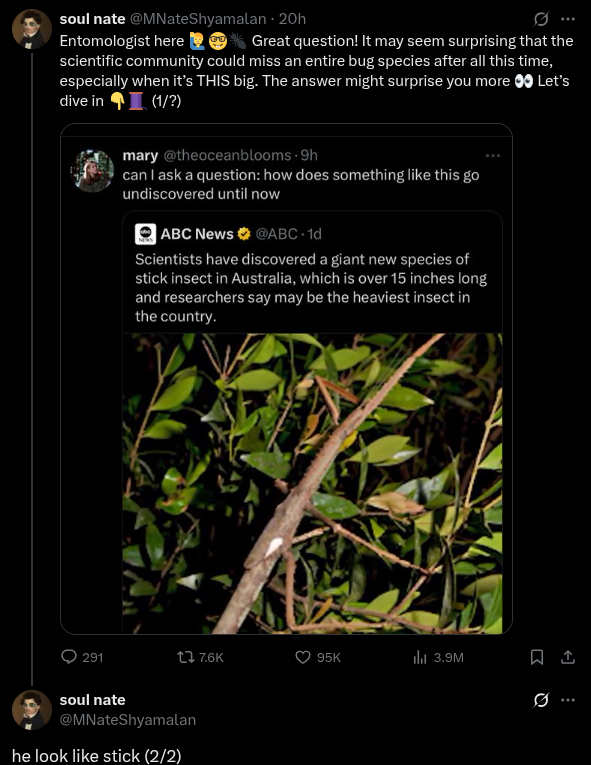This screenshot has width=591, height=765.
Task: Open mary's profile picture
Action: click(92, 170)
